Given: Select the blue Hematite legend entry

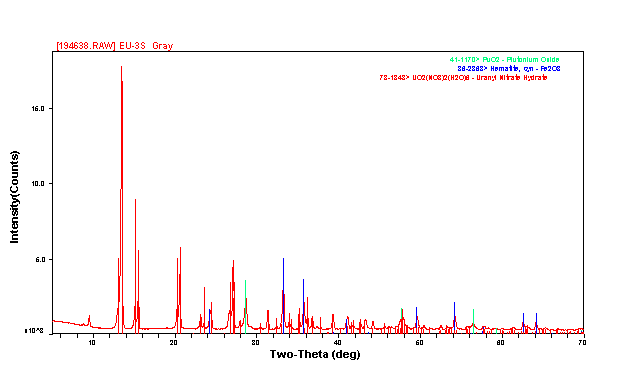Looking at the screenshot, I should 509,69.
